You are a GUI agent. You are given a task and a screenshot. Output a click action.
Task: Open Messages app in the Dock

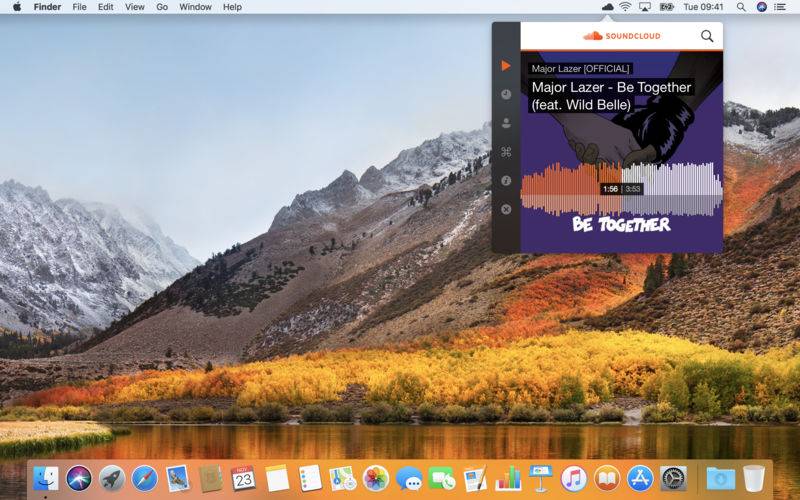409,479
